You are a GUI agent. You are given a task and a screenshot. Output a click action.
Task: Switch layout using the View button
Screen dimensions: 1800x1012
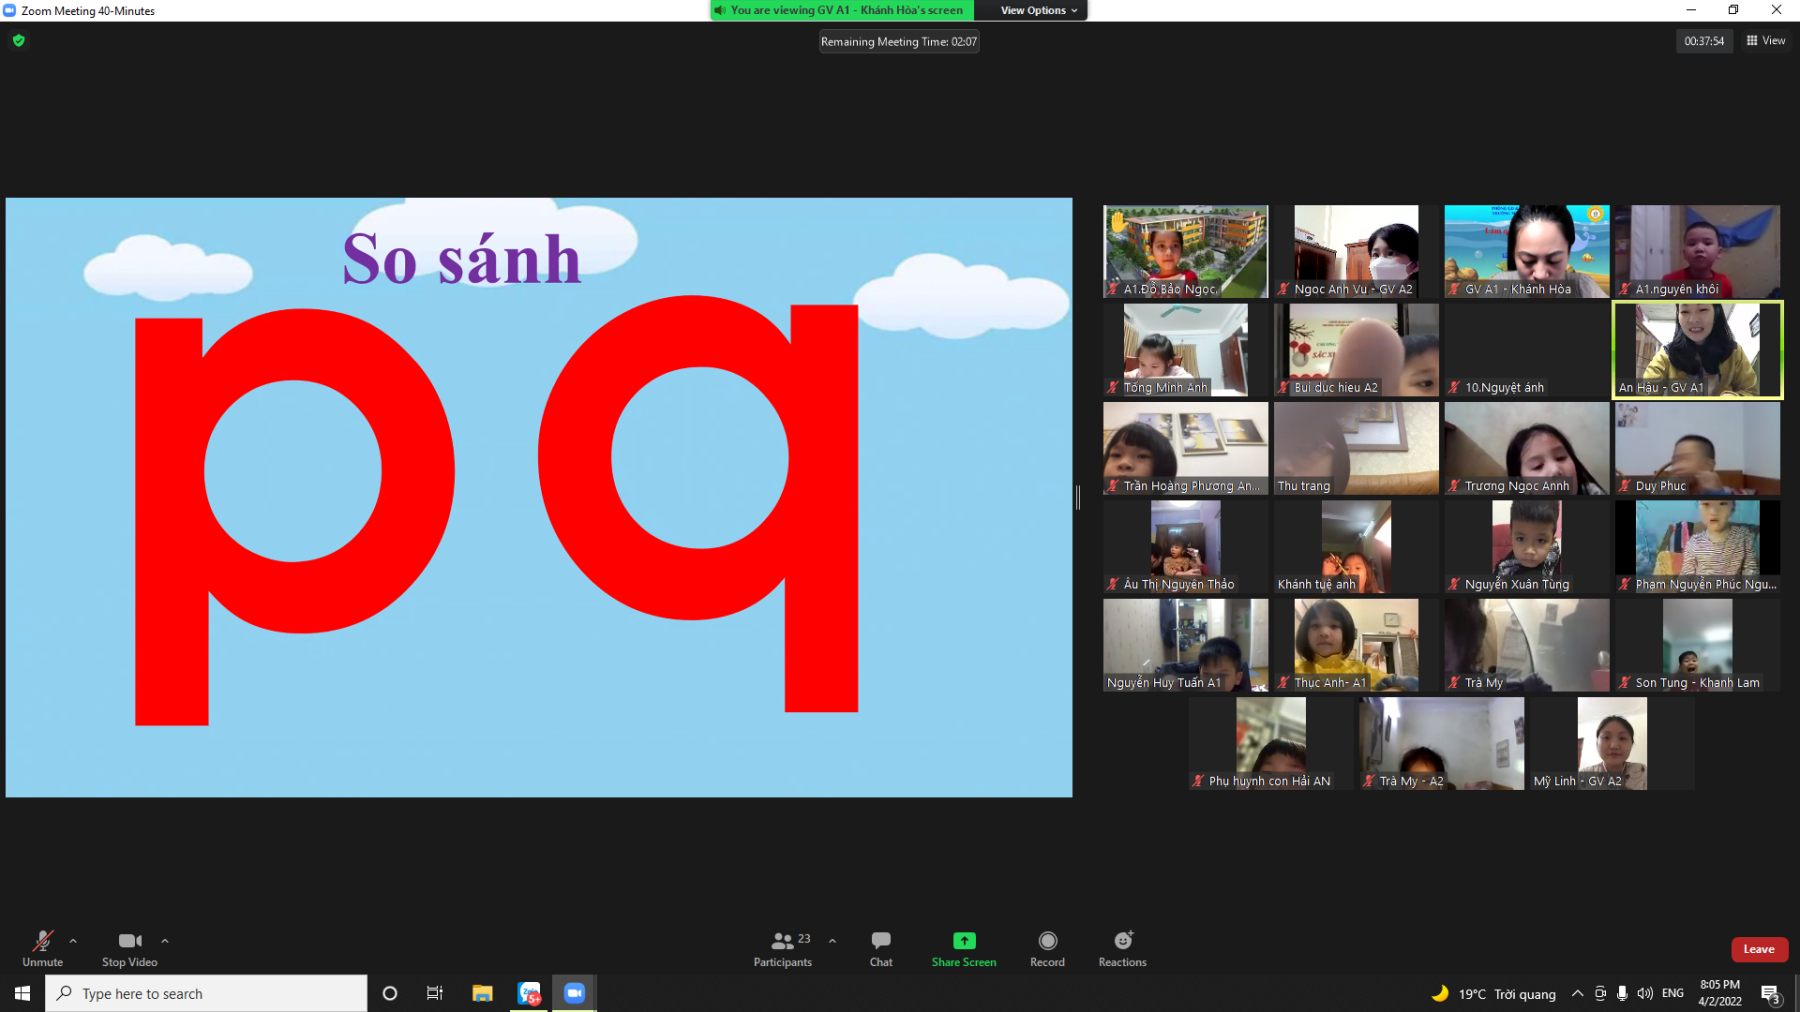point(1766,41)
